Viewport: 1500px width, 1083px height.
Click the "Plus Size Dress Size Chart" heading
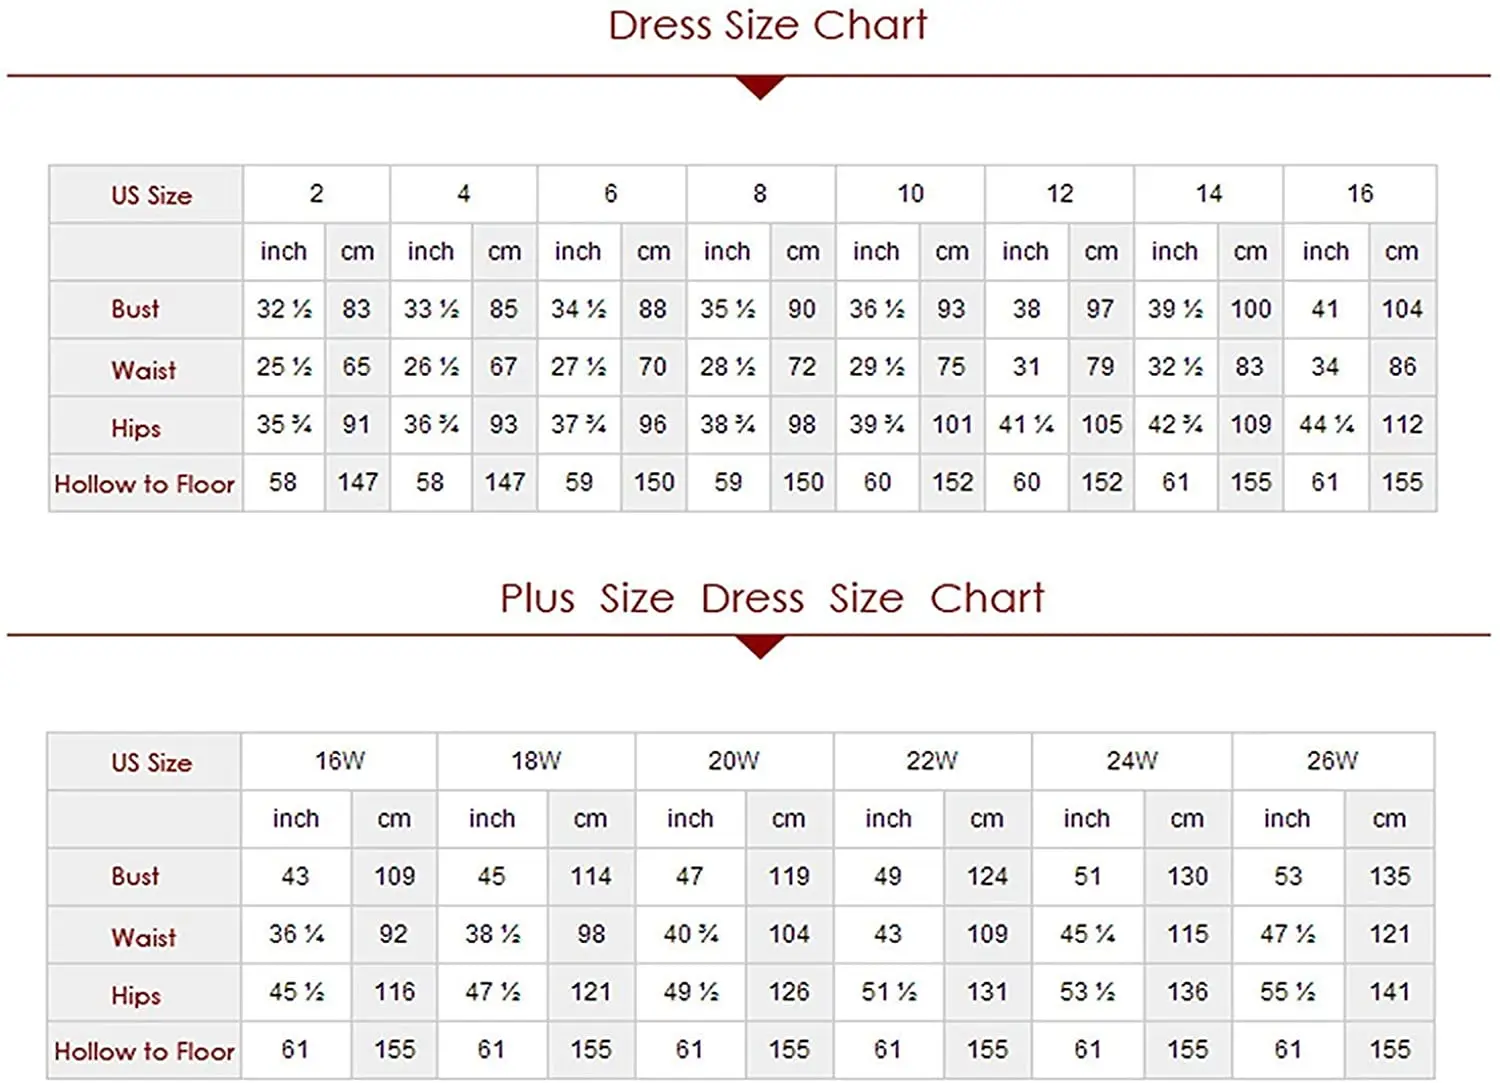(771, 599)
